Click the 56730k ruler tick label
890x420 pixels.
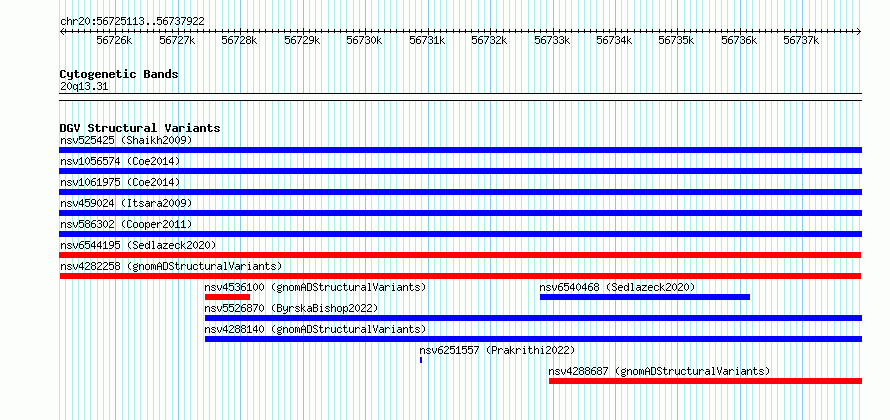click(365, 40)
